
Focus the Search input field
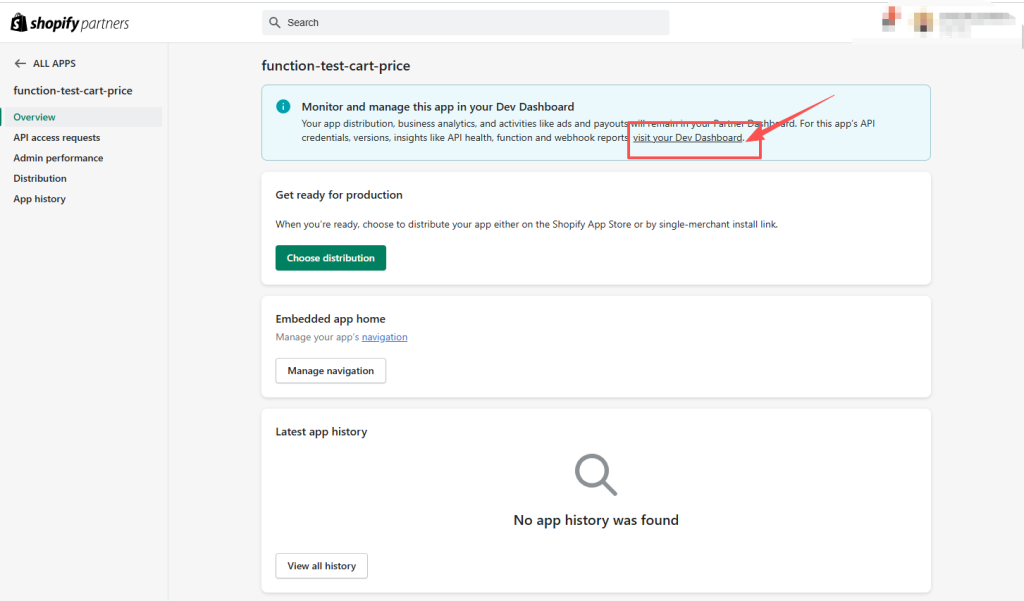tap(470, 23)
